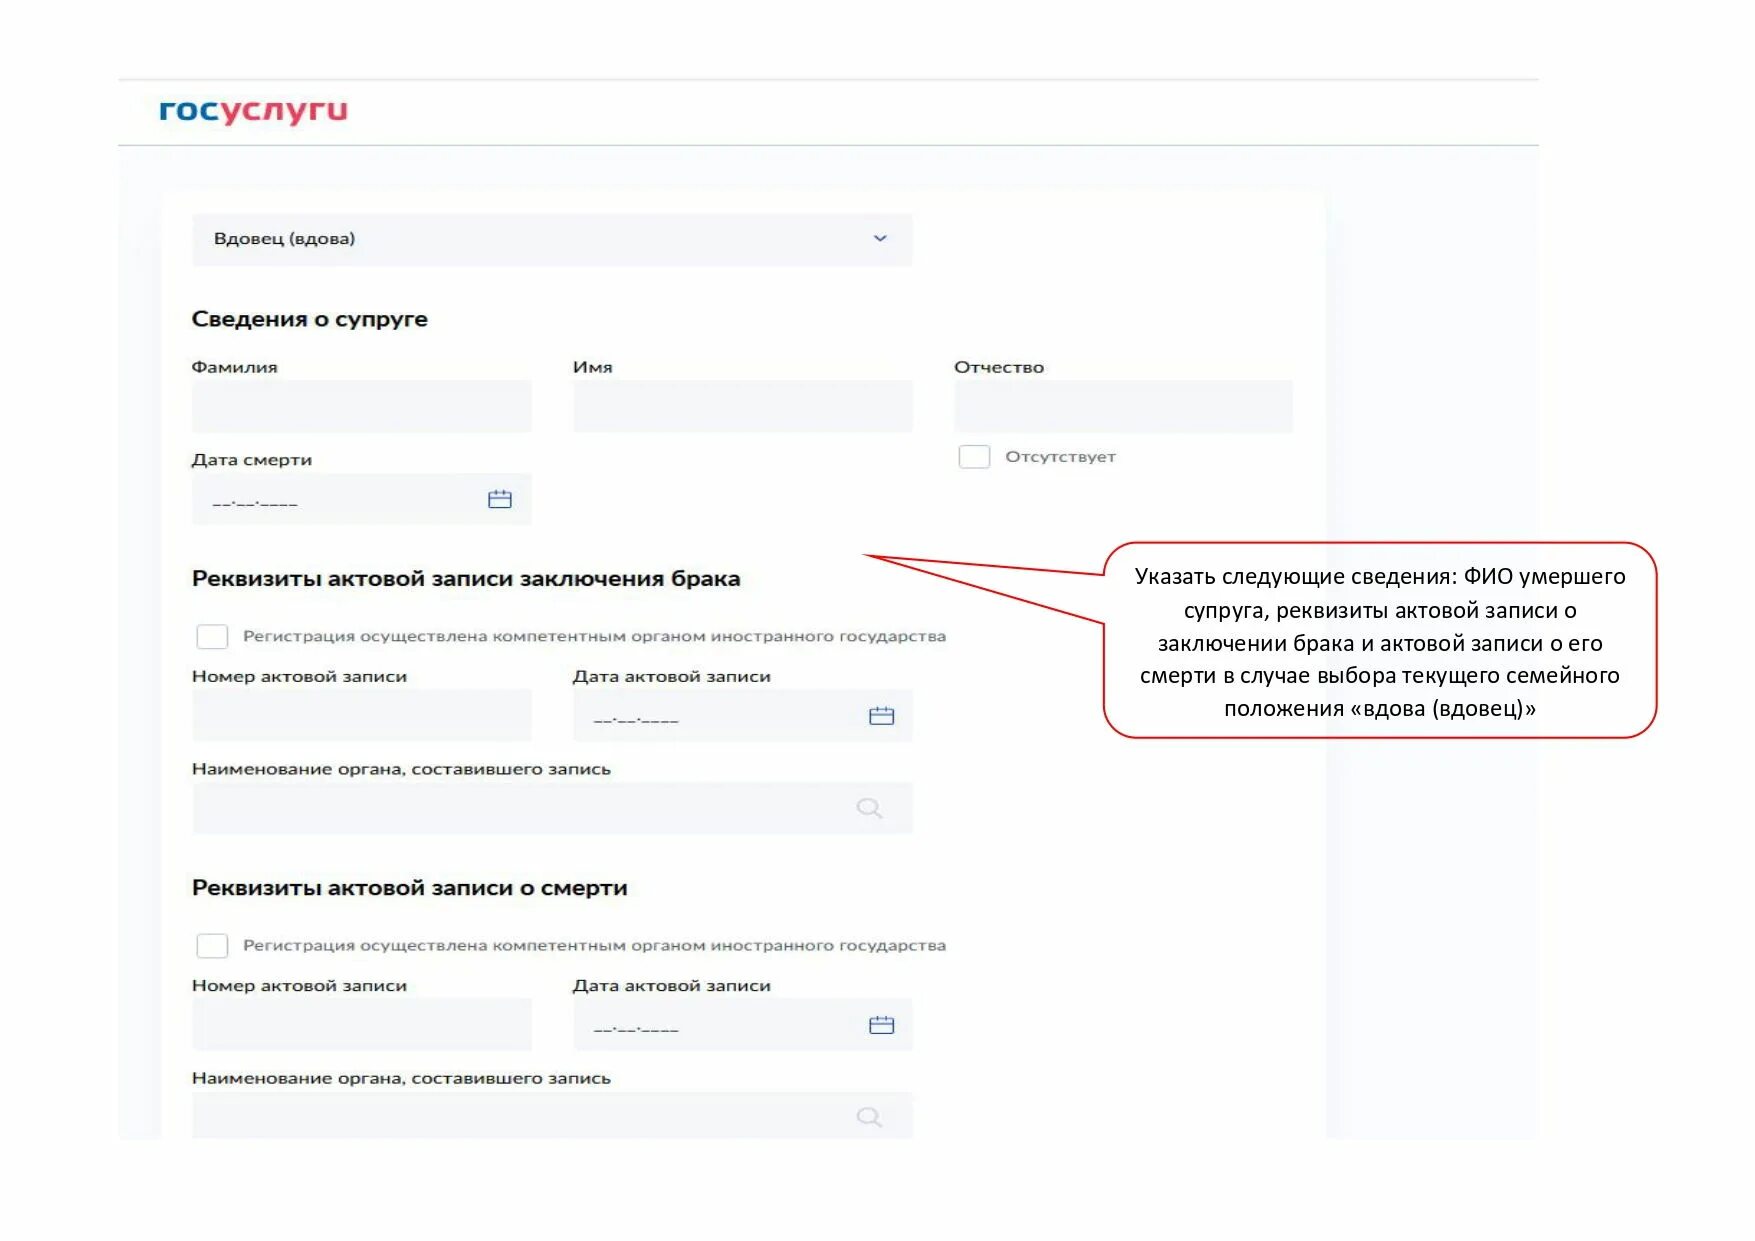The height and width of the screenshot is (1241, 1755).
Task: Click Дата актовой записи field under marriage record
Action: point(742,715)
